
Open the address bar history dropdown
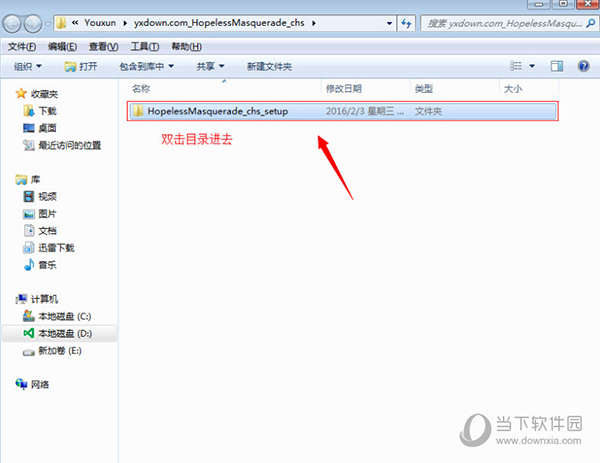click(389, 23)
